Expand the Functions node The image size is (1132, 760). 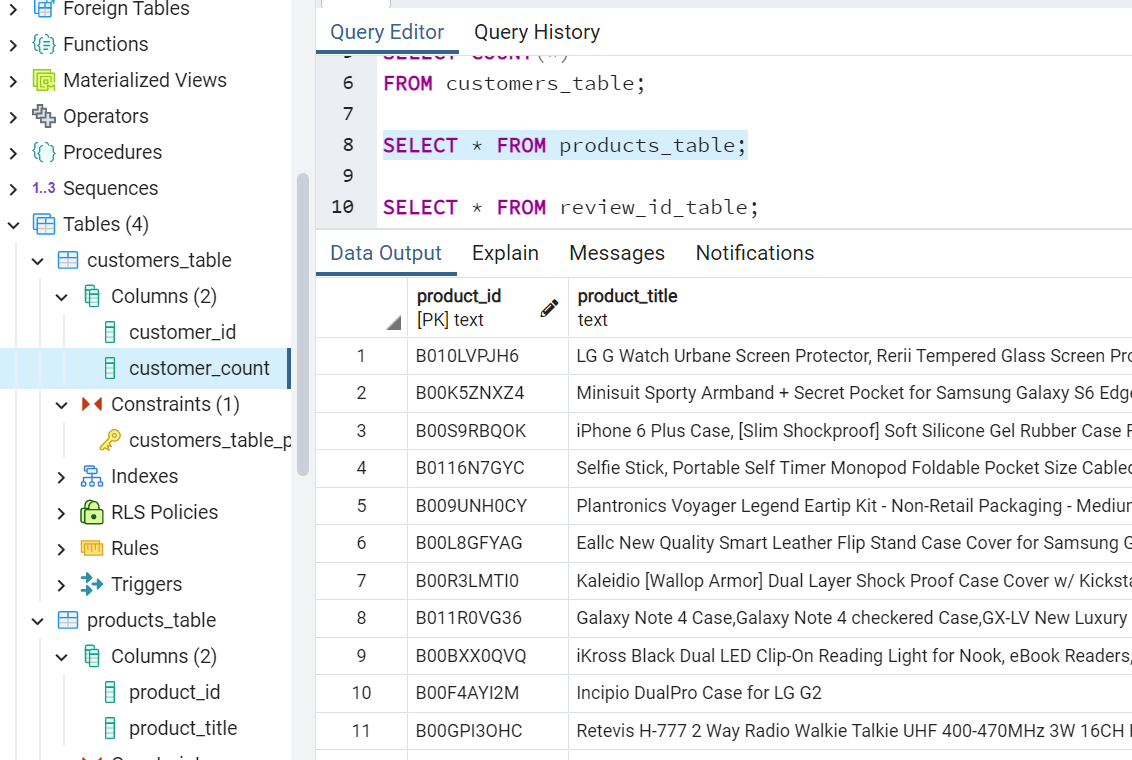13,45
